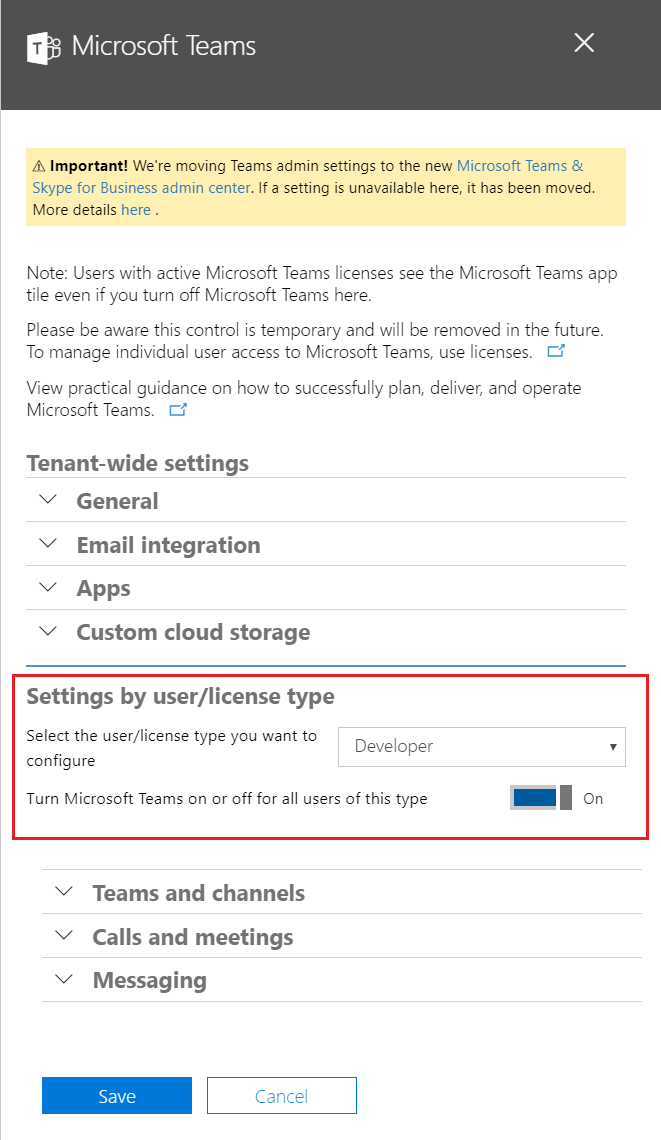
Task: Expand the Custom cloud storage chevron
Action: (48, 631)
